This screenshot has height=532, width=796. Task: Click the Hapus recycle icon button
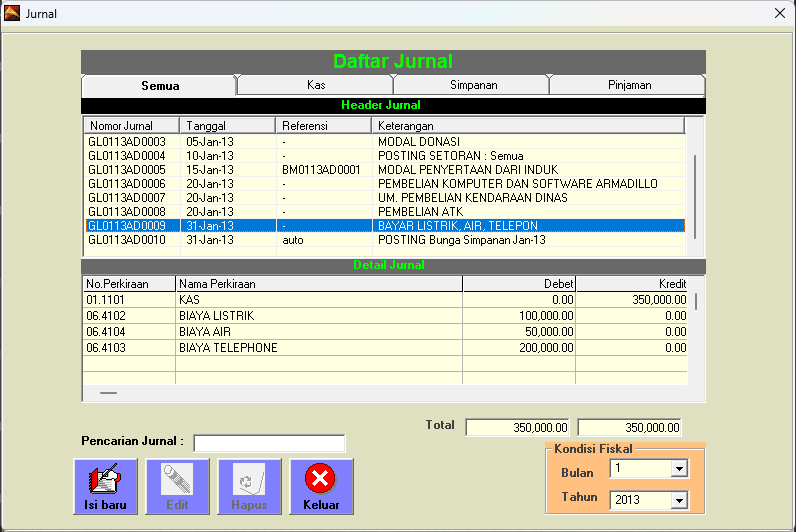(249, 481)
